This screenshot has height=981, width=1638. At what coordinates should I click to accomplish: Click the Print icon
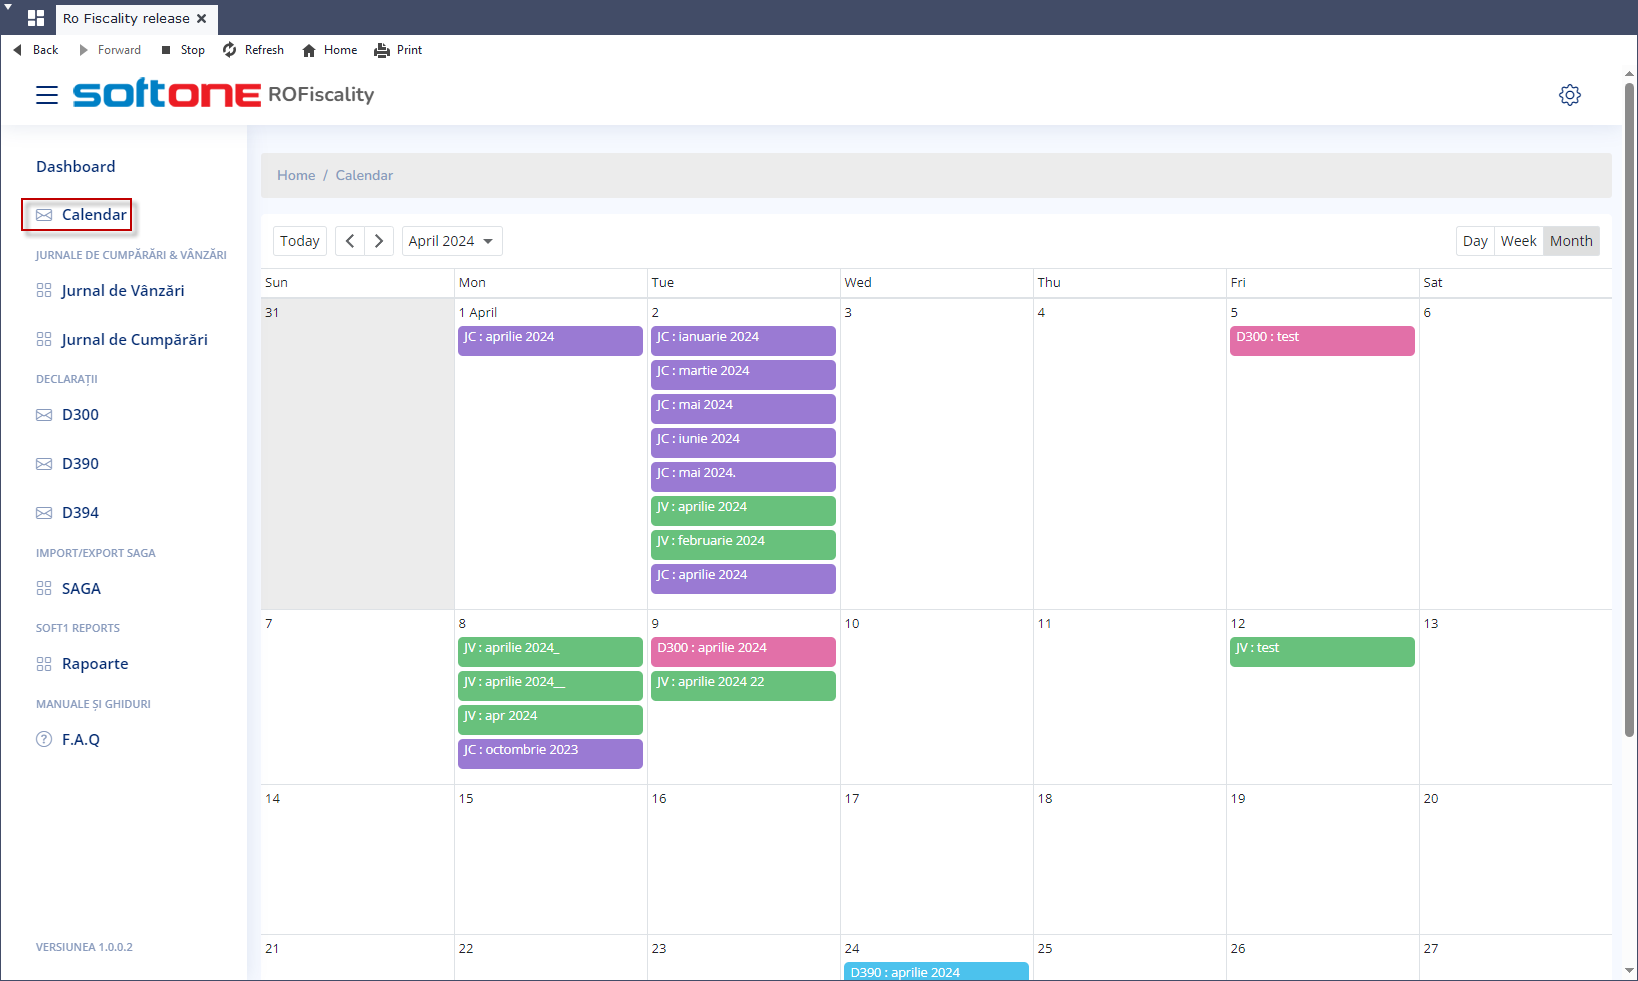click(382, 50)
